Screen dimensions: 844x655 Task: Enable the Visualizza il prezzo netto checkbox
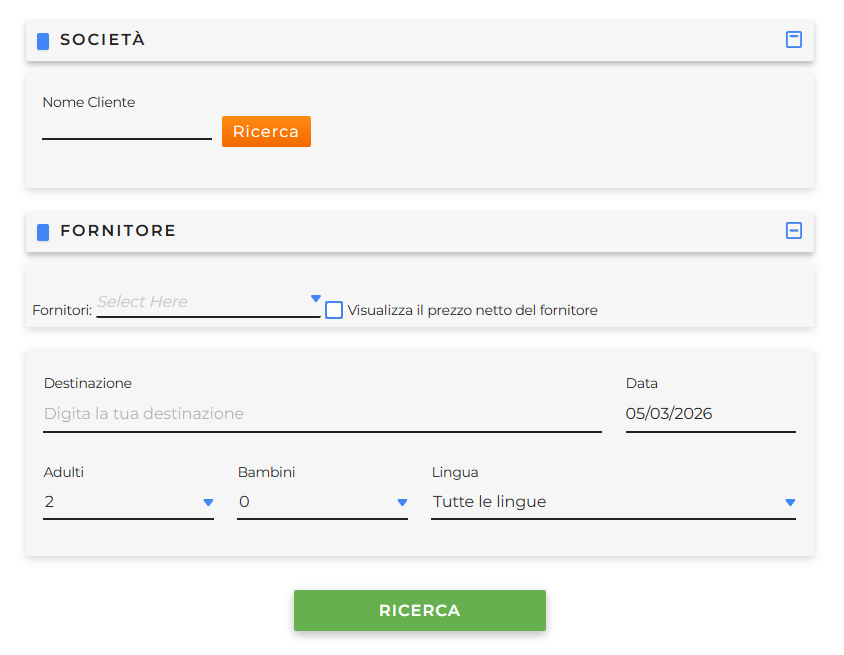(334, 310)
